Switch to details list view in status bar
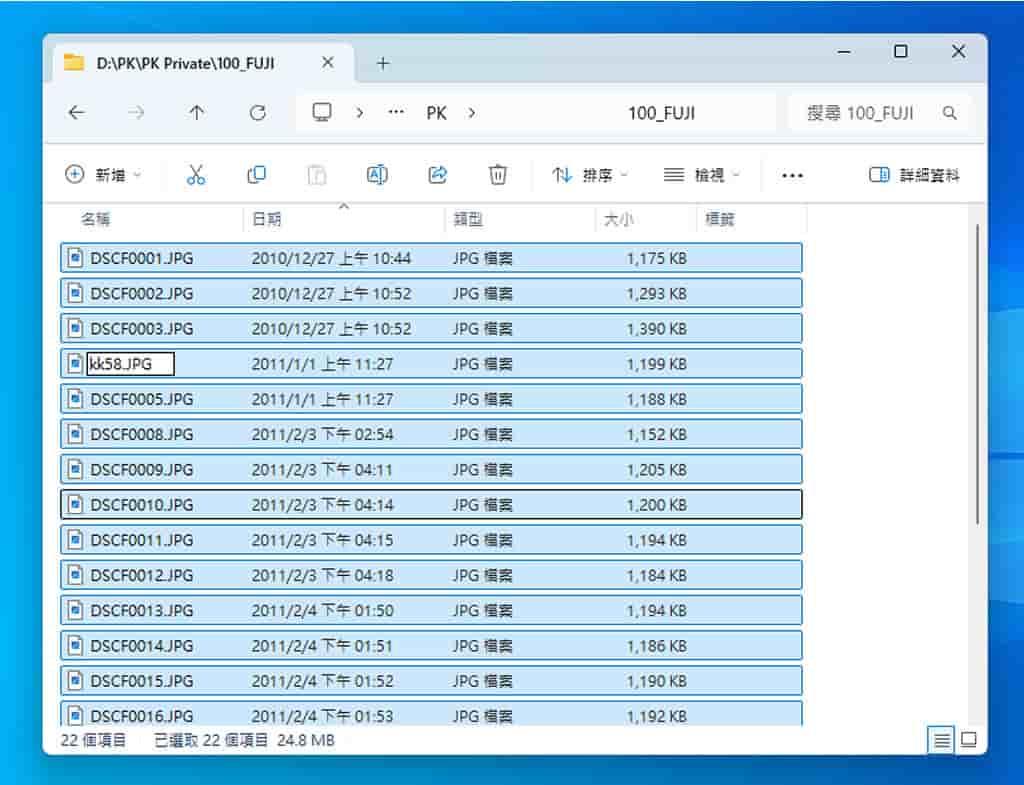 coord(941,740)
